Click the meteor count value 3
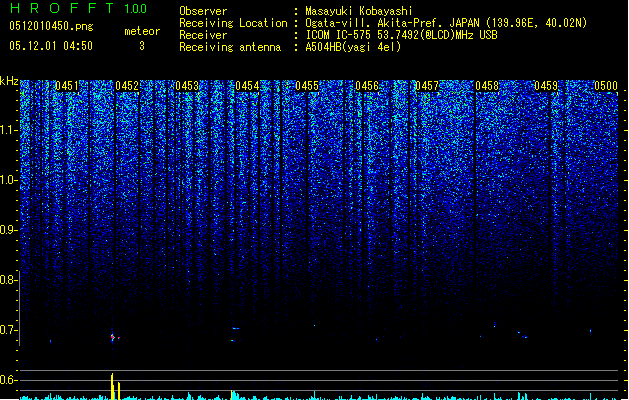629x400 pixels. [142, 46]
